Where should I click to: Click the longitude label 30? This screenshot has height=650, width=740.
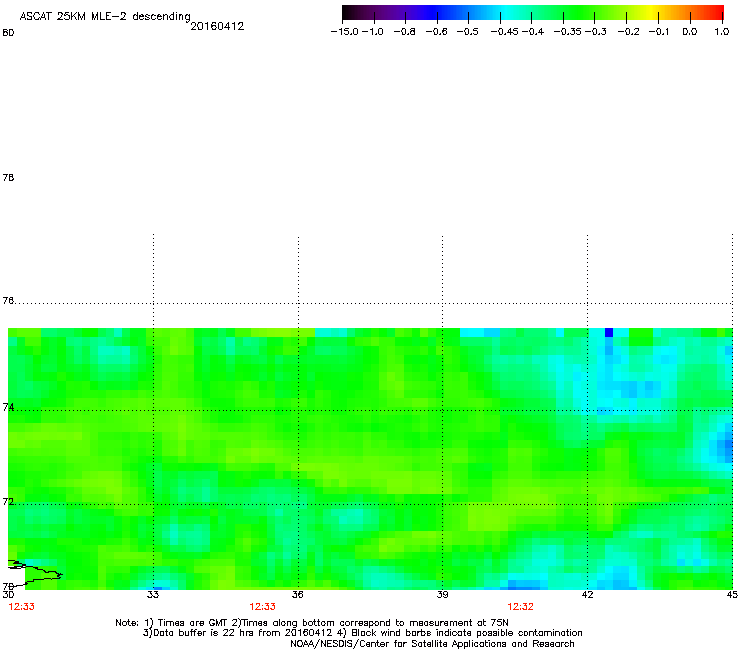tap(8, 595)
